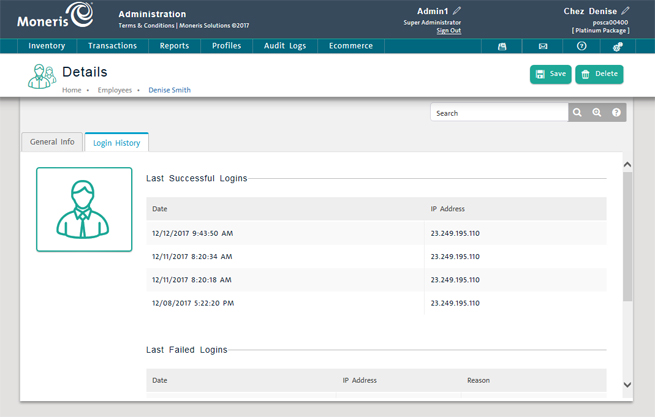
Task: Click Last Successful Logins heading
Action: [x=197, y=178]
